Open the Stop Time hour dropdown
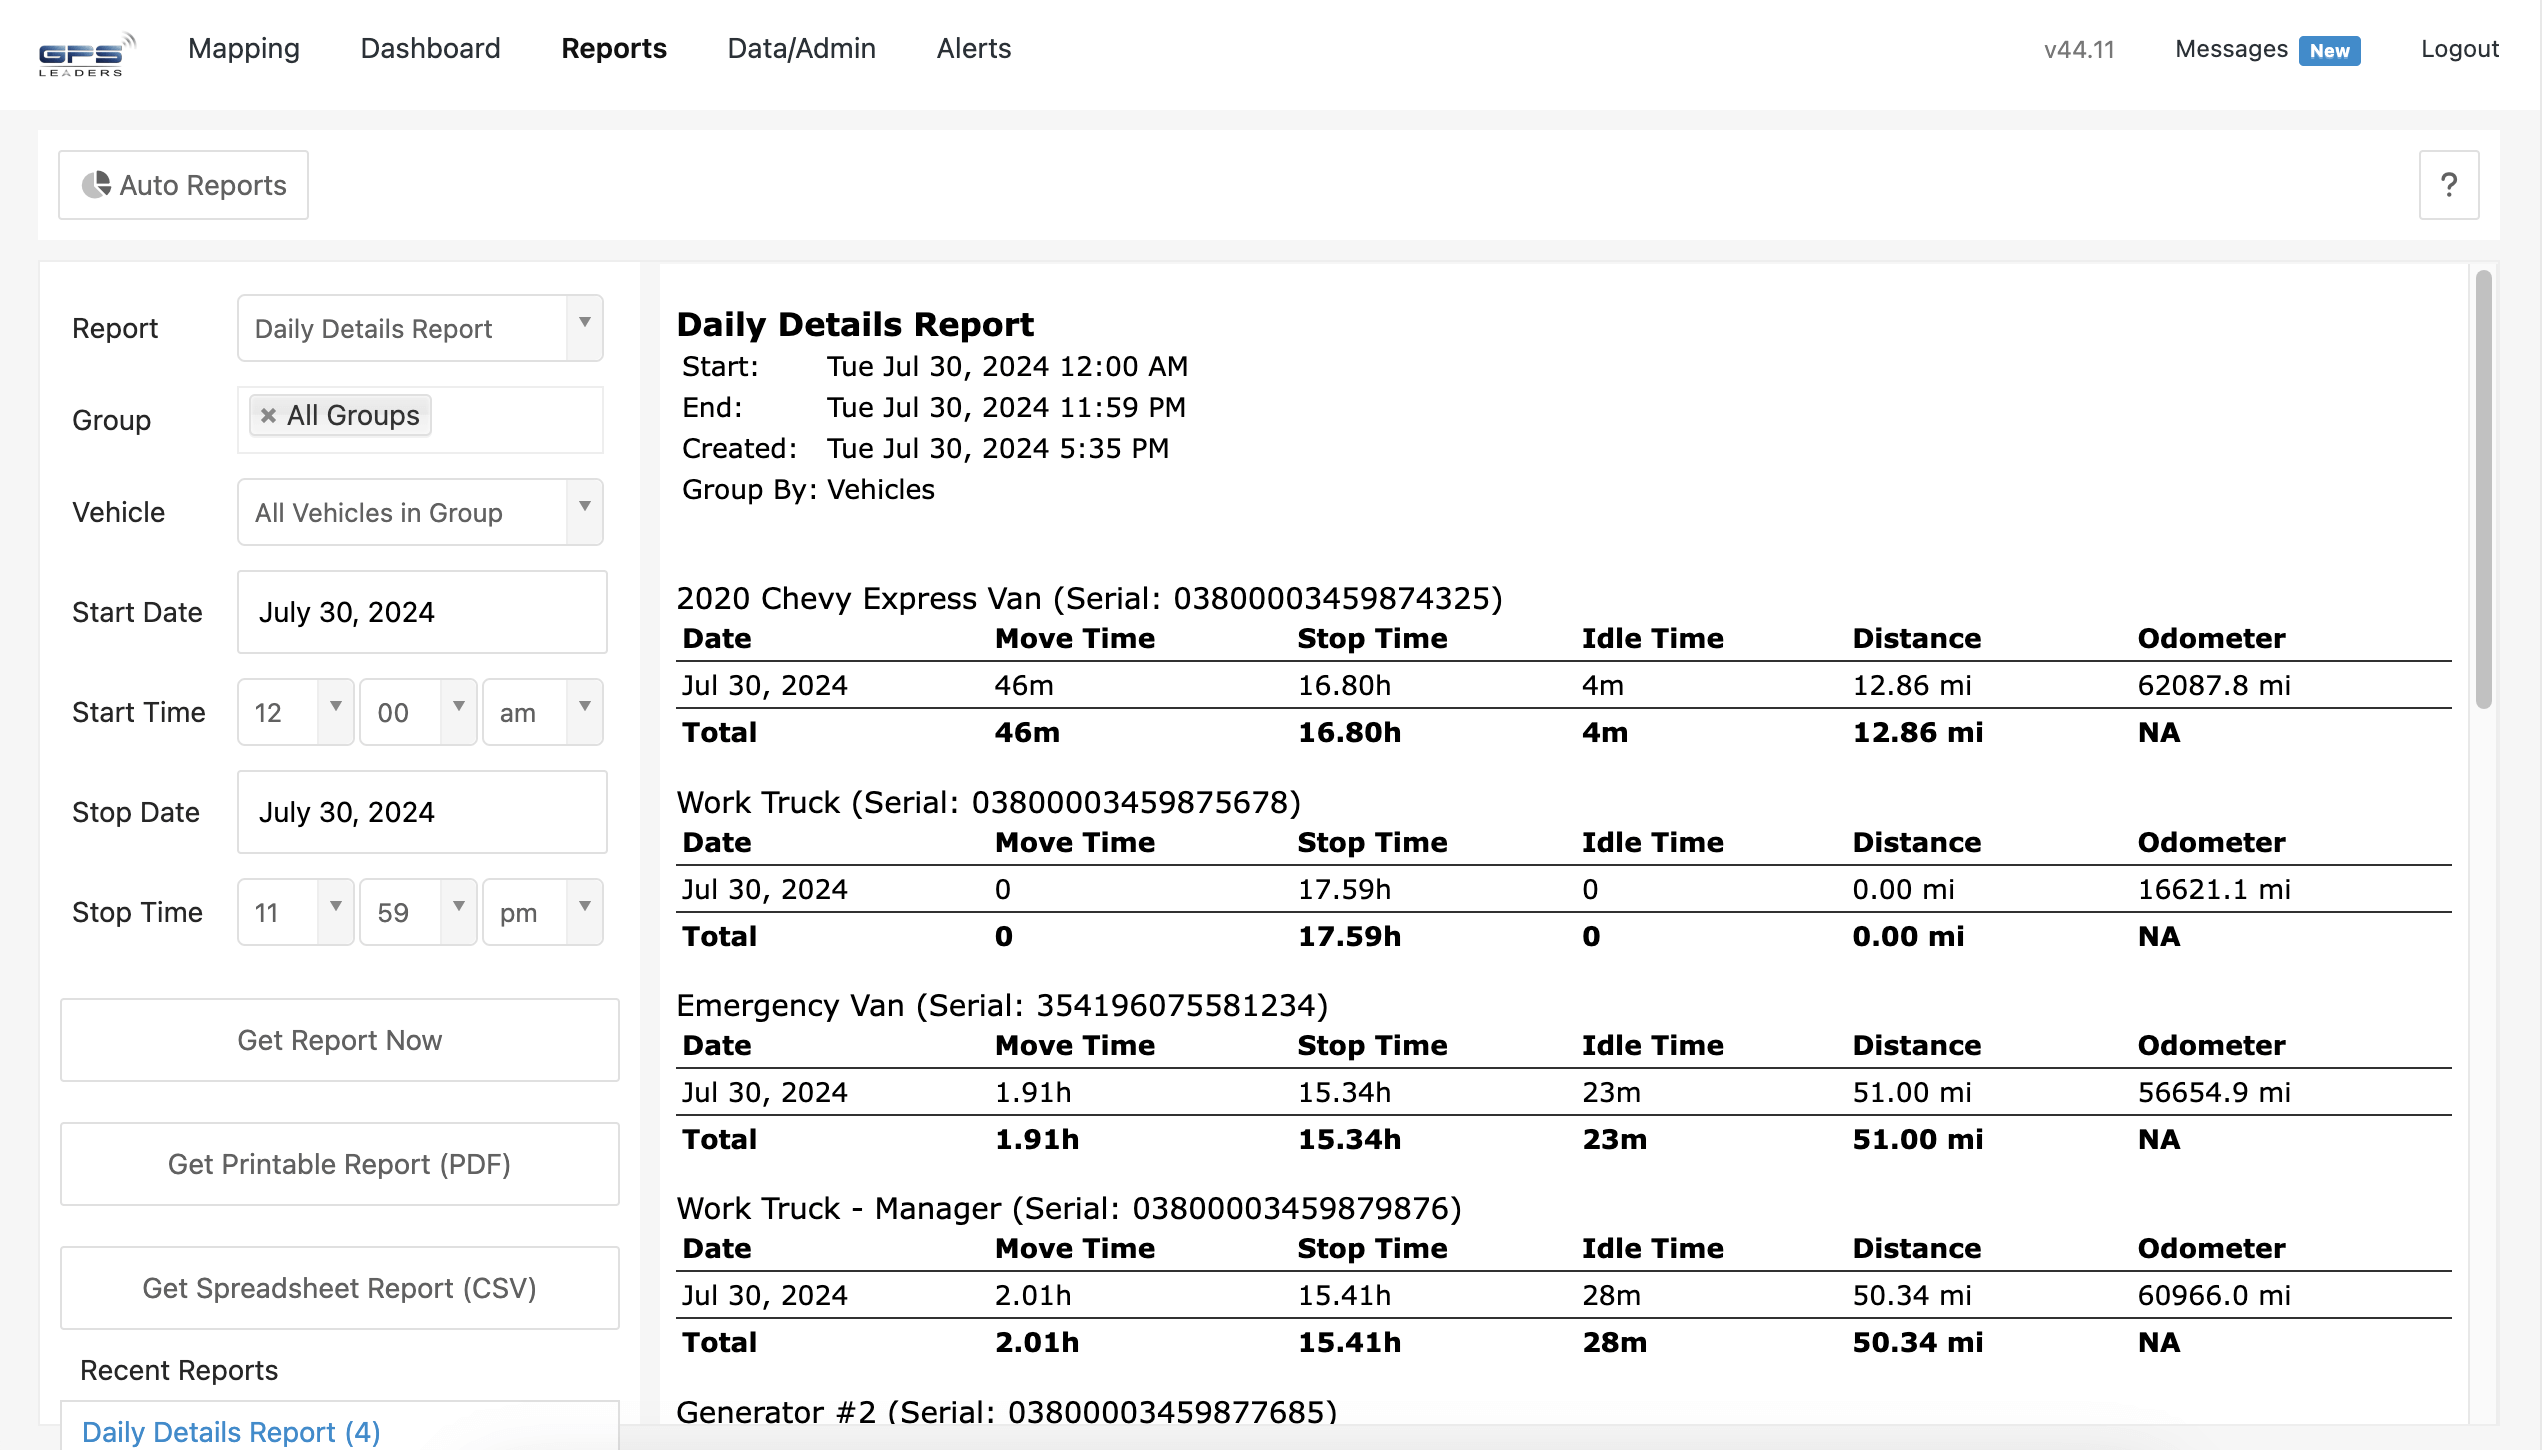 [x=295, y=912]
